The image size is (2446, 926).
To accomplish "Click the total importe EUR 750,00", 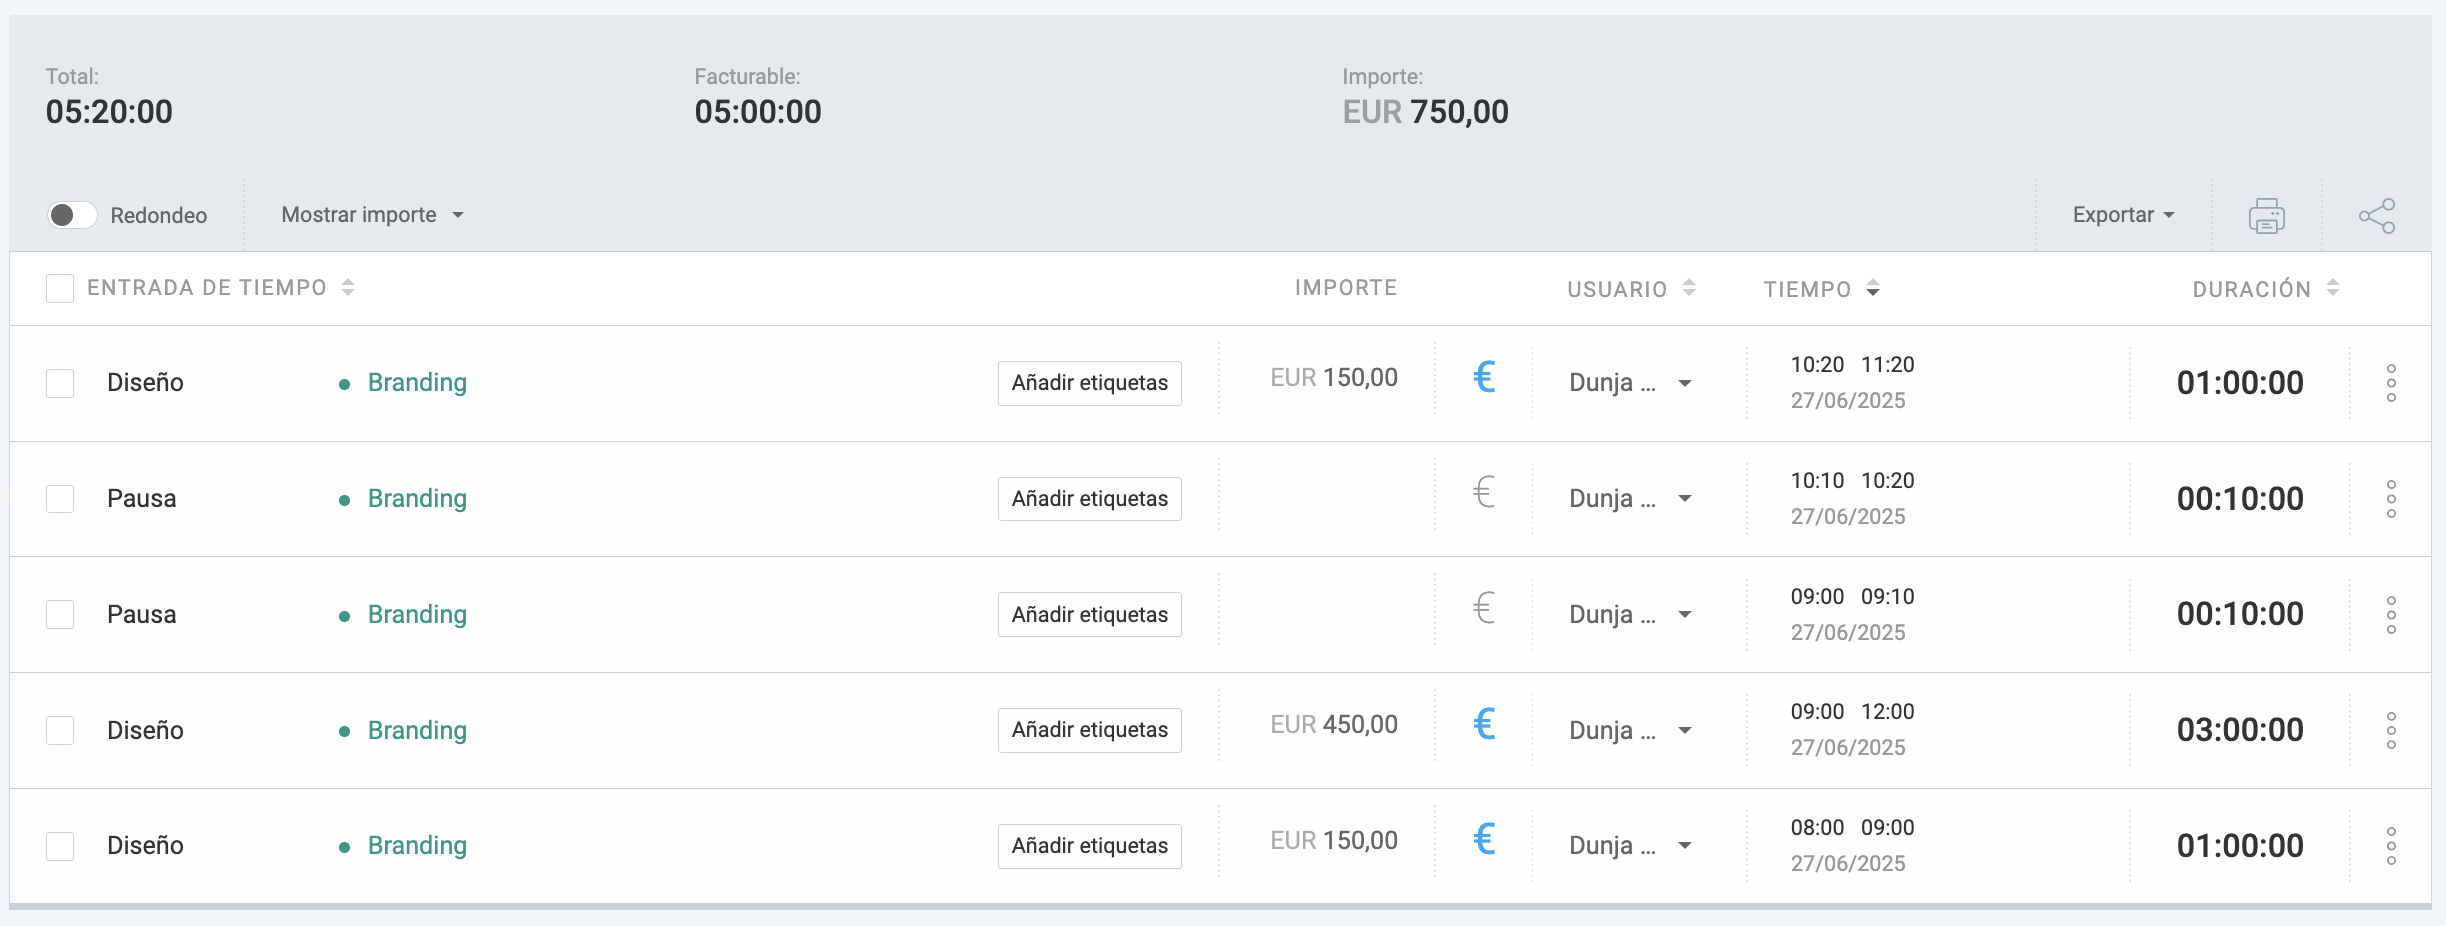I will coord(1425,112).
